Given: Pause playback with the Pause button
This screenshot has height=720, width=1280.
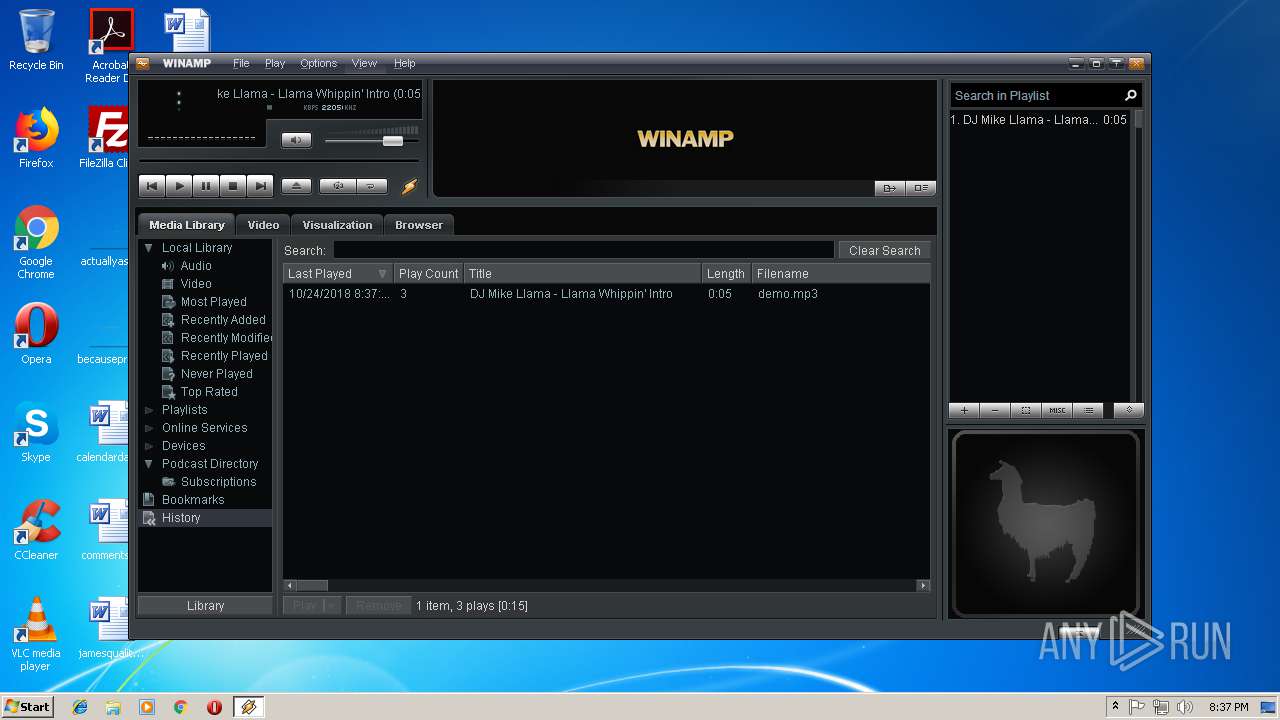Looking at the screenshot, I should (x=206, y=186).
